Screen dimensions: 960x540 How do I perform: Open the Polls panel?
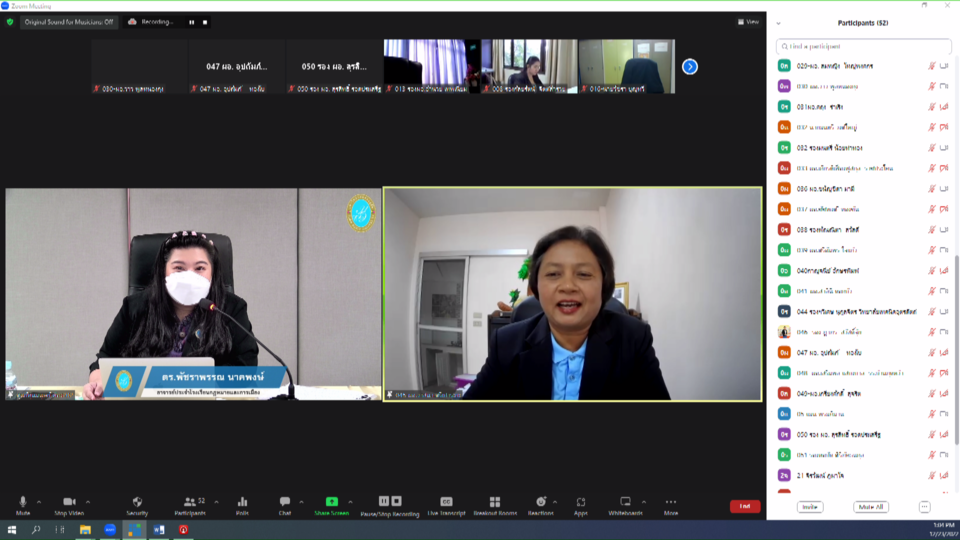(x=242, y=502)
